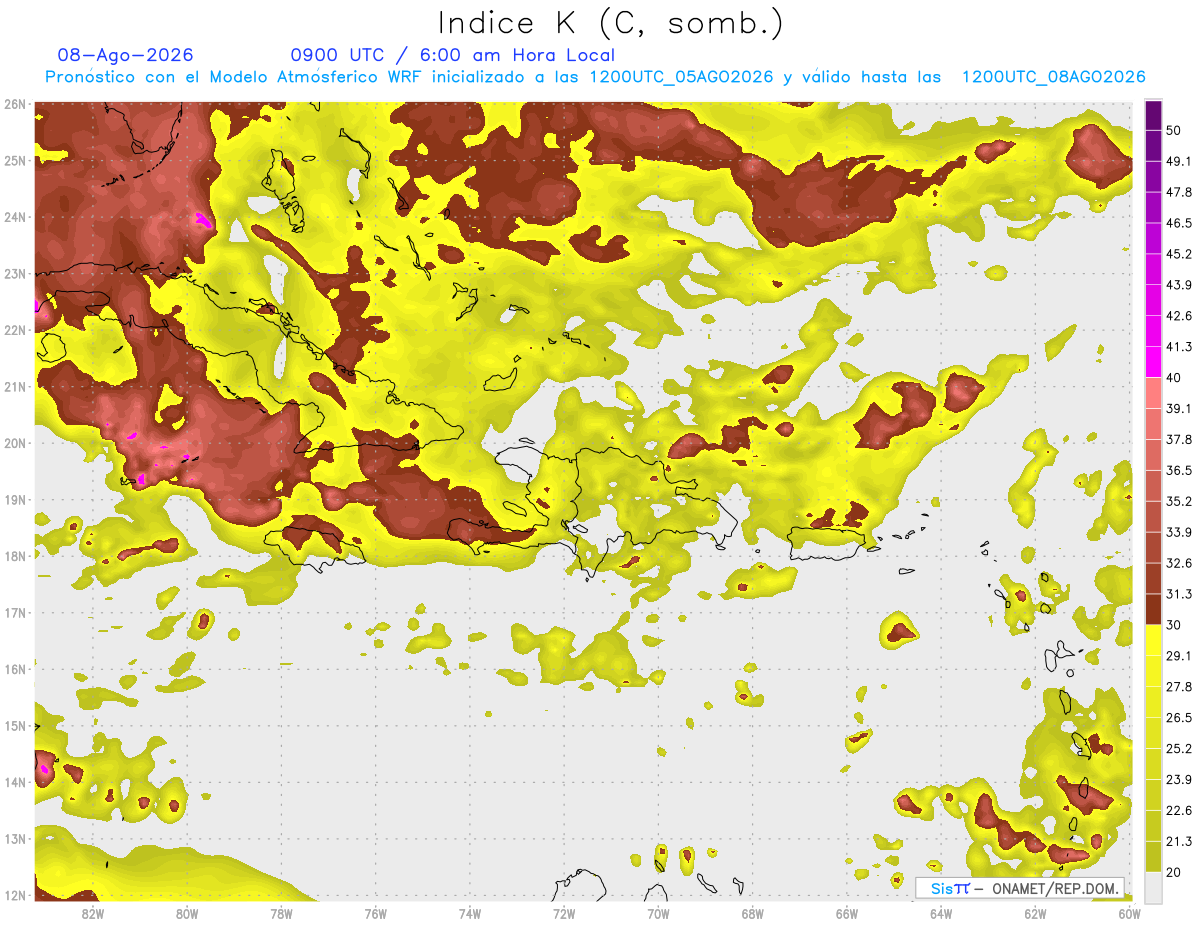Click the color scale value '39.1'
The image size is (1200, 927).
tap(1179, 408)
